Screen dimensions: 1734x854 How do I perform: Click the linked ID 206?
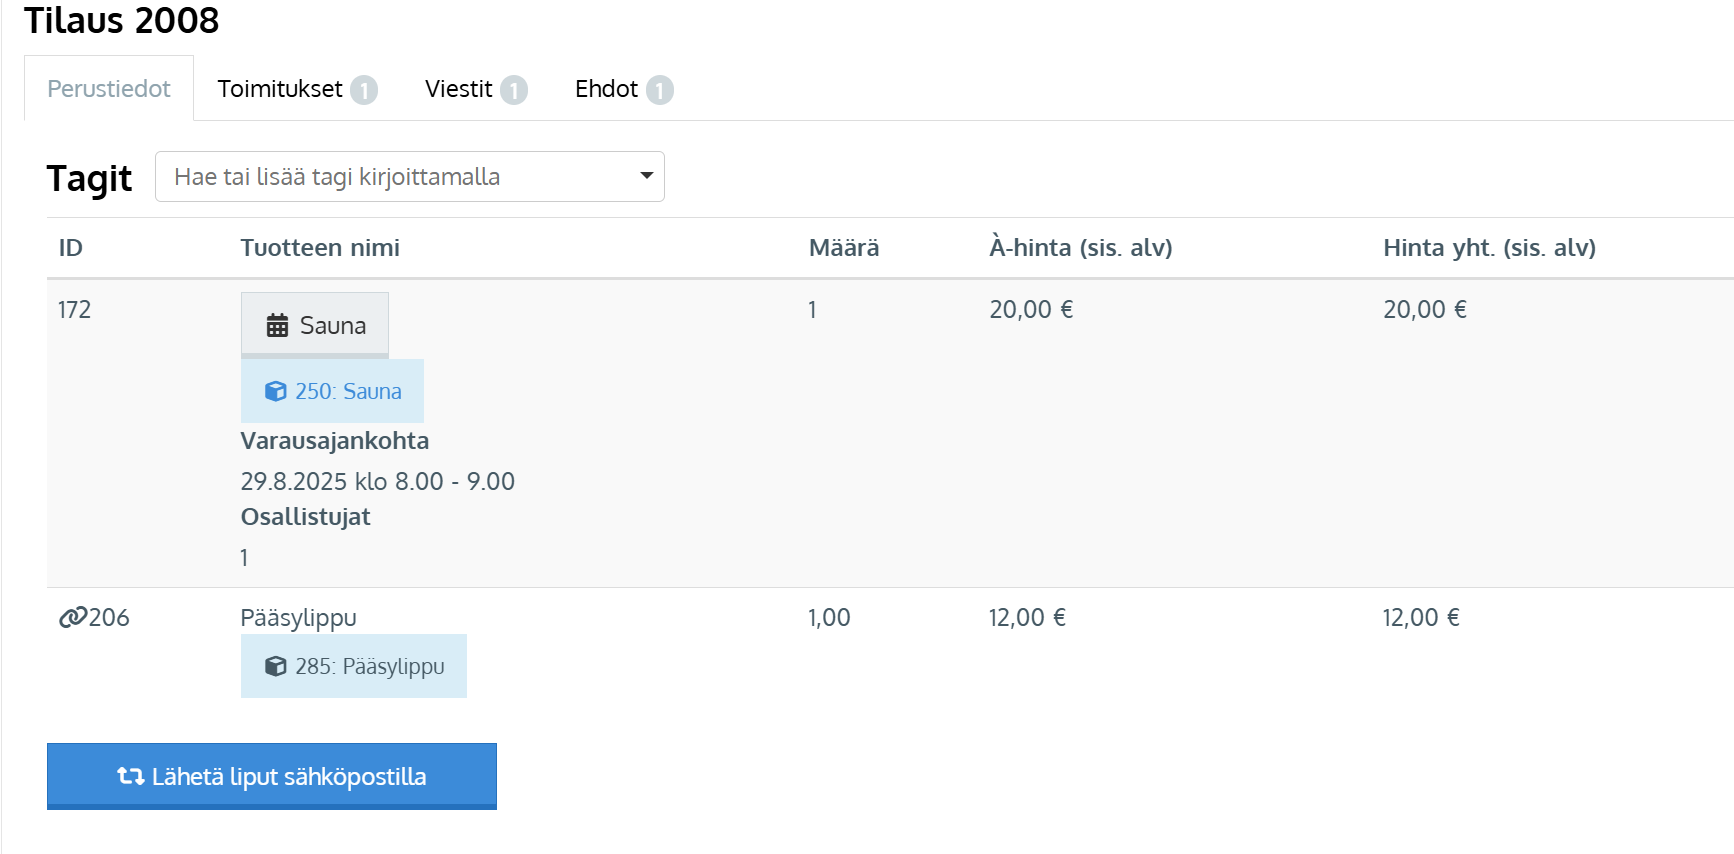point(109,618)
